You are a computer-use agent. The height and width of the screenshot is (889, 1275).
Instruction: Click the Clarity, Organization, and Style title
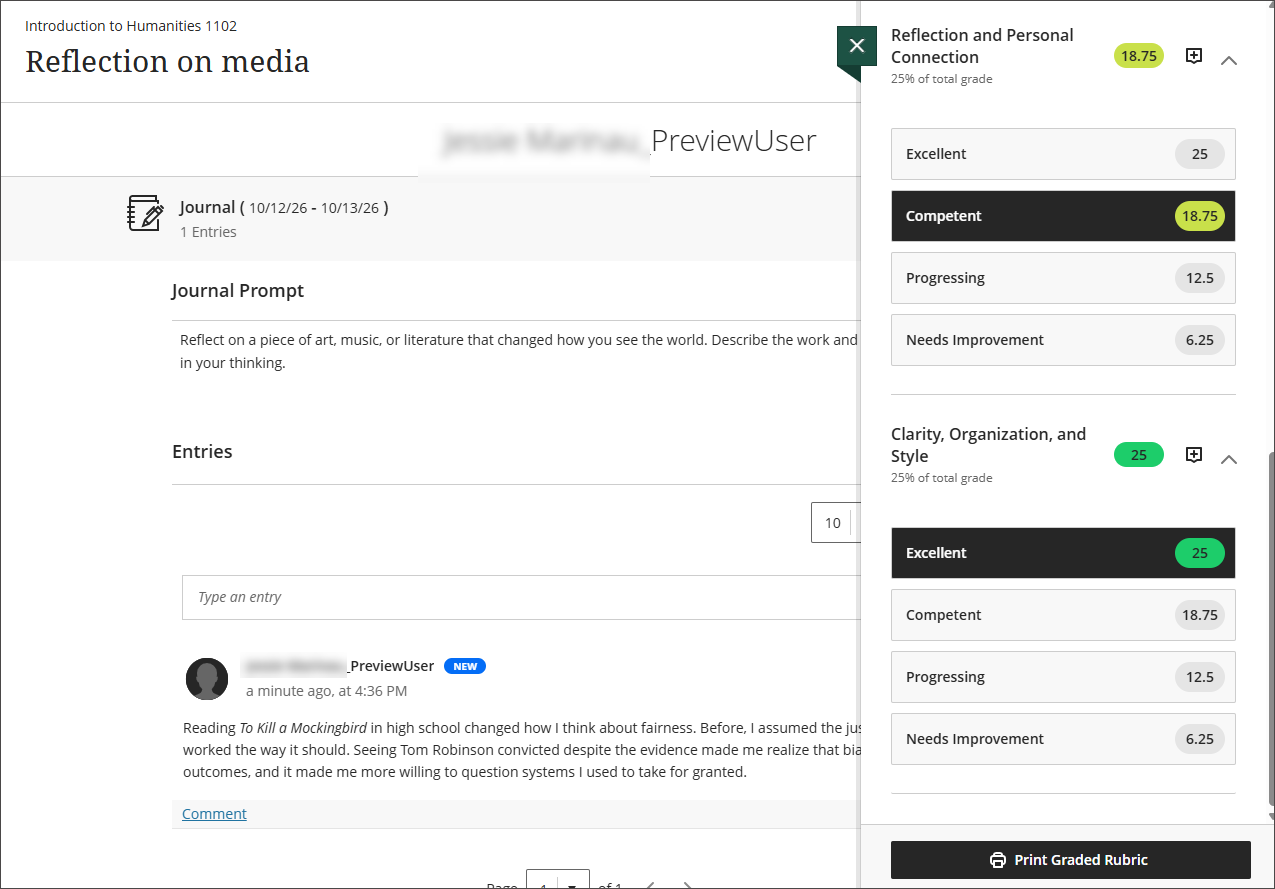988,445
